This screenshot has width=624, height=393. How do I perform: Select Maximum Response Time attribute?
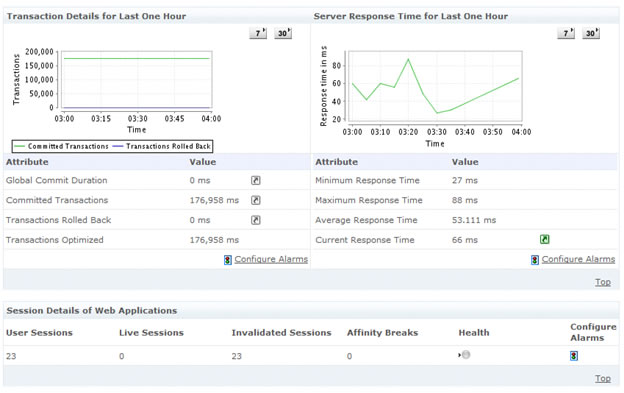pyautogui.click(x=369, y=200)
